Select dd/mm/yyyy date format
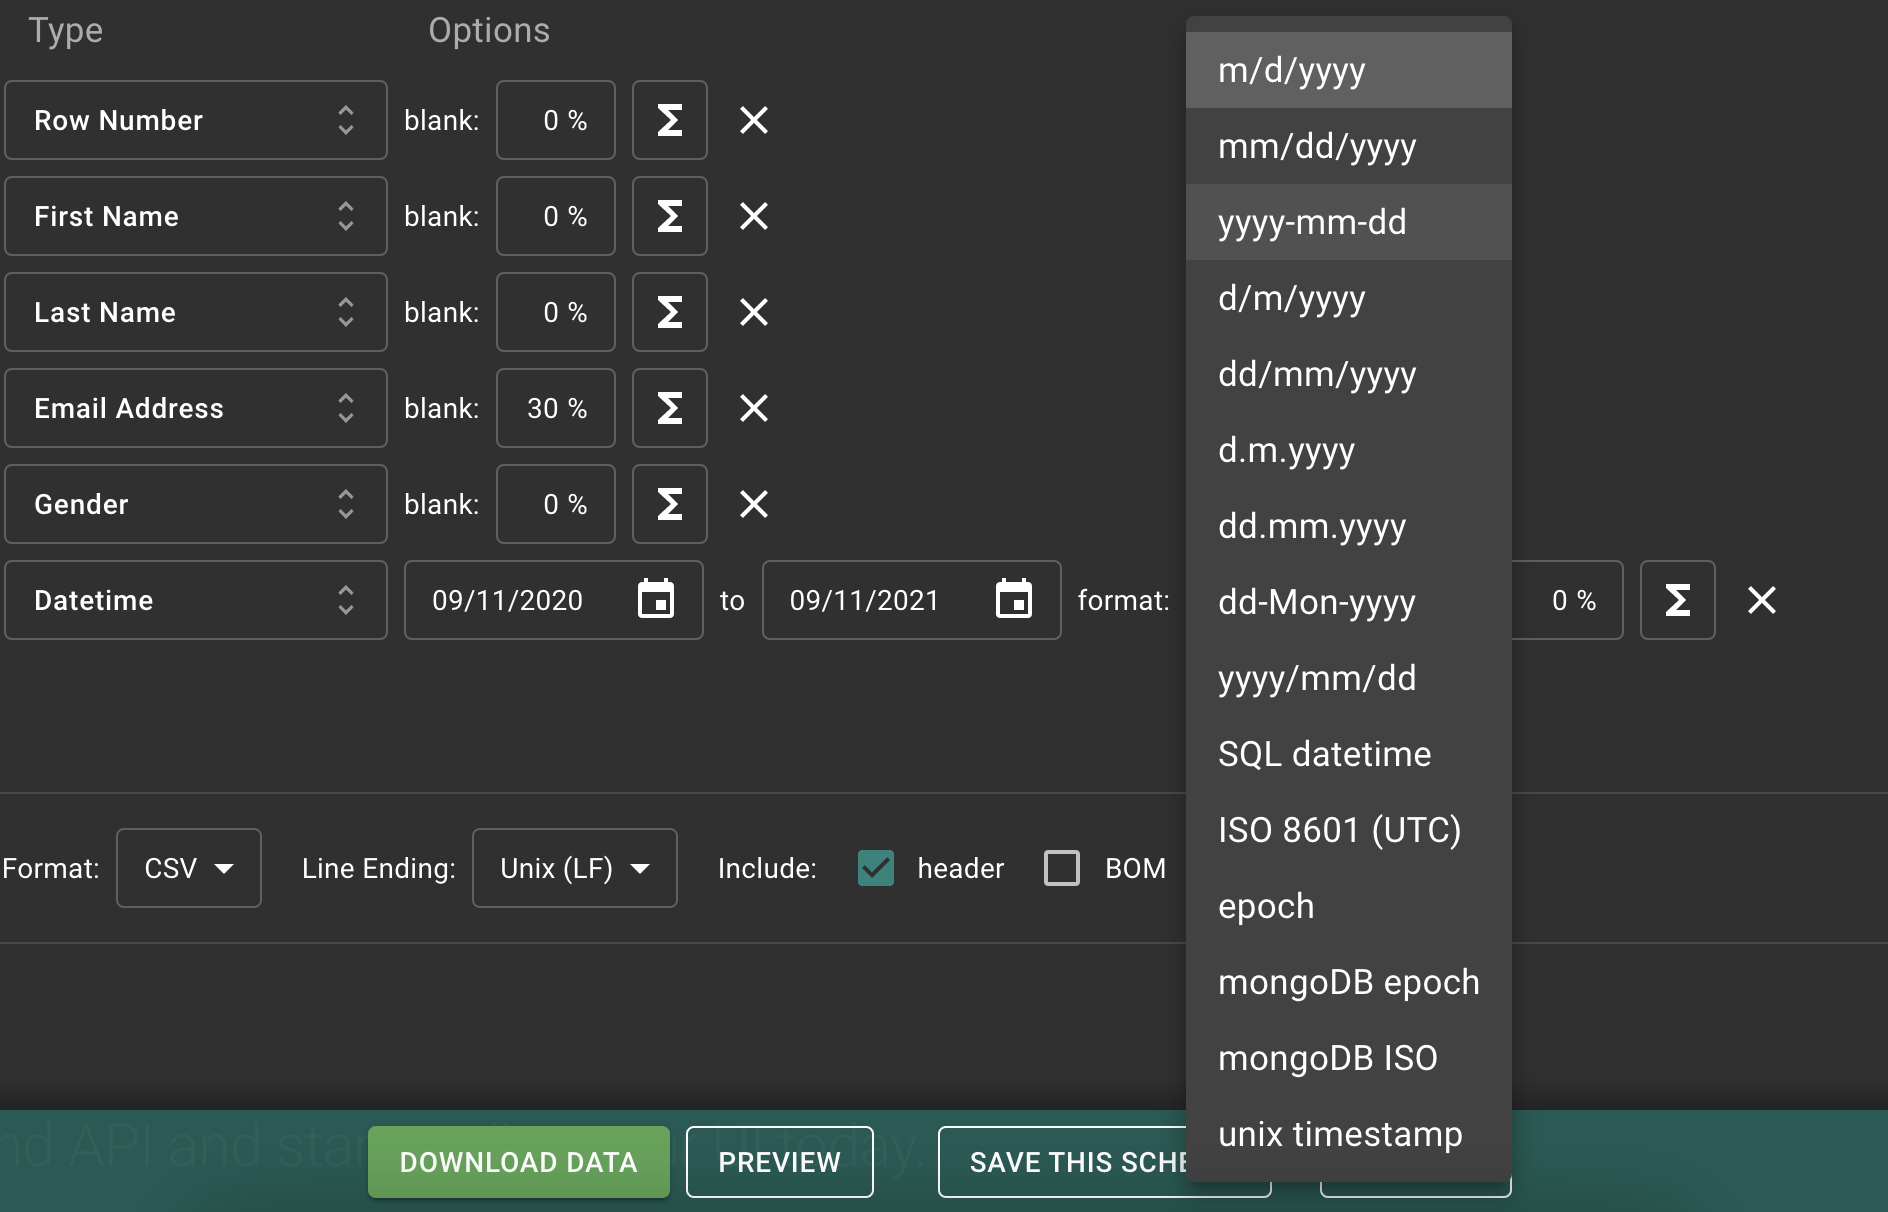The width and height of the screenshot is (1888, 1212). [x=1349, y=374]
